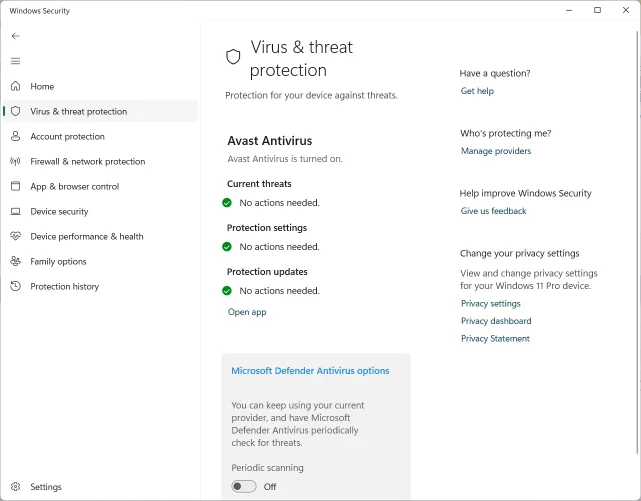Open the Privacy dashboard link
Screen dimensions: 641x501
tap(496, 321)
